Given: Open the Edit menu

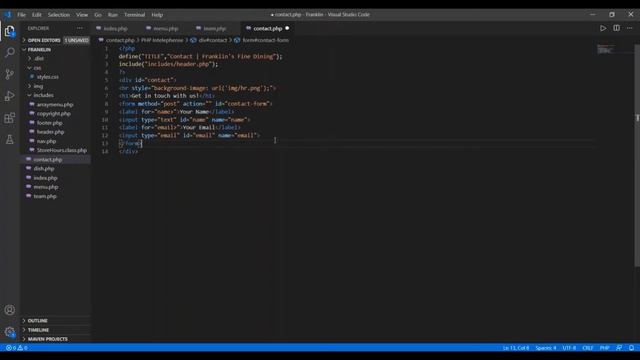Looking at the screenshot, I should [37, 15].
